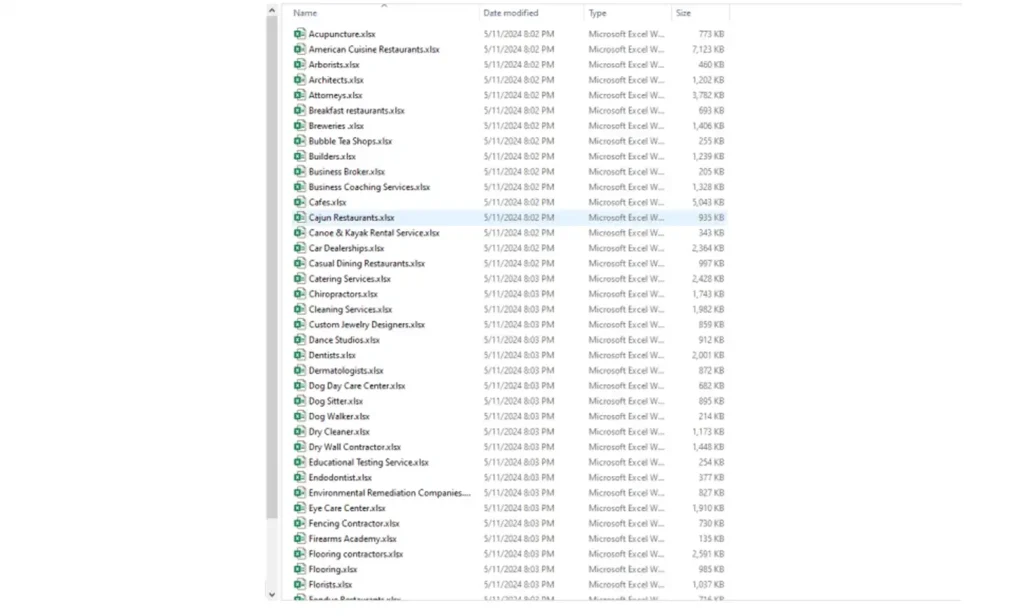Click the Excel icon beside Attorneys.xlsx

pyautogui.click(x=299, y=95)
